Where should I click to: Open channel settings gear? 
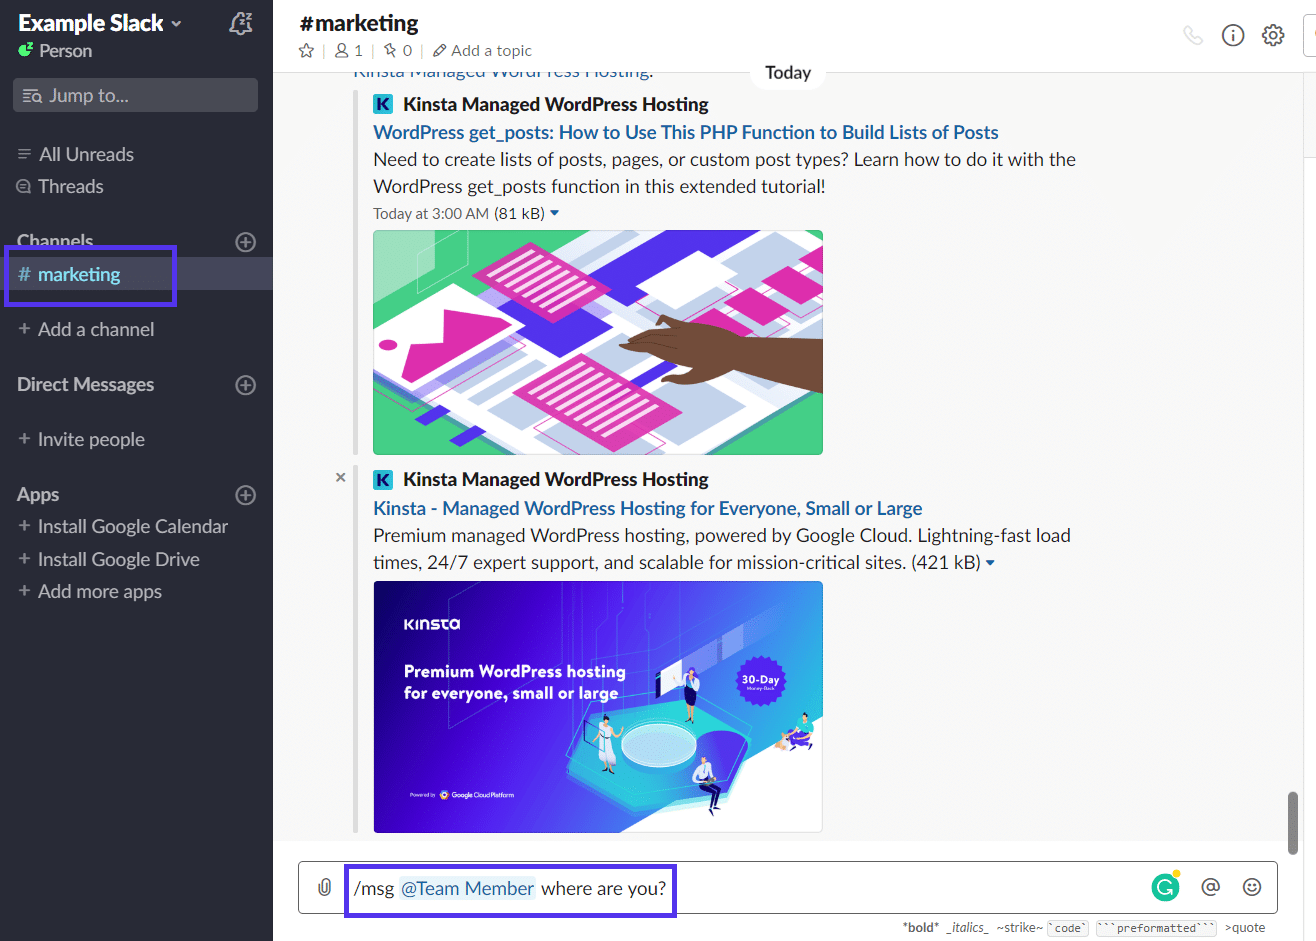(x=1272, y=34)
